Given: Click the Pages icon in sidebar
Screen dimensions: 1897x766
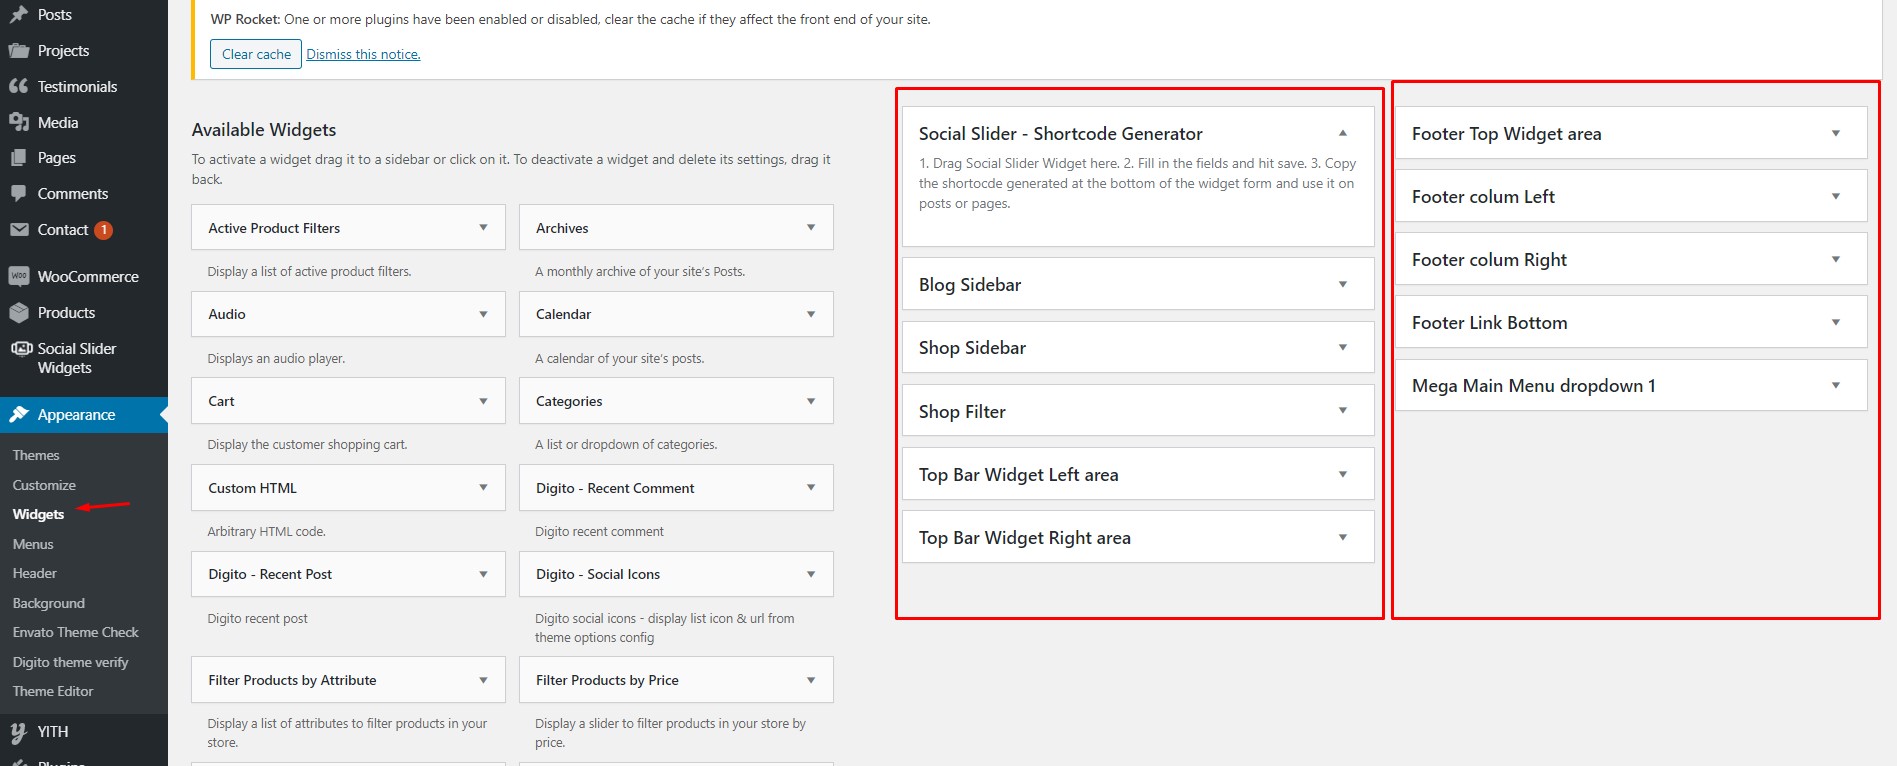Looking at the screenshot, I should 18,158.
